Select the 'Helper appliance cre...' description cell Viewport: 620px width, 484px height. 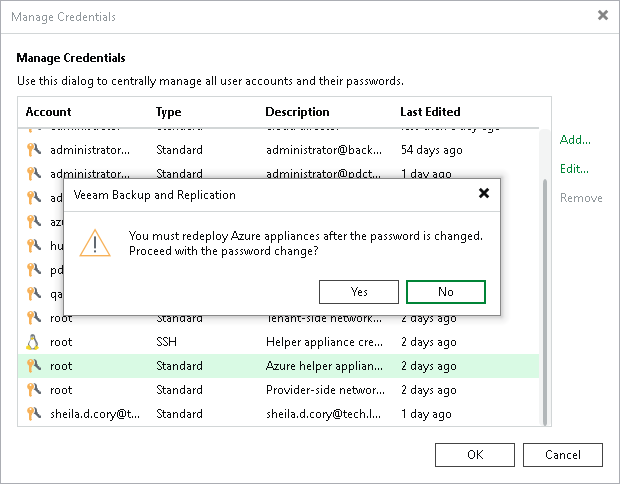324,342
